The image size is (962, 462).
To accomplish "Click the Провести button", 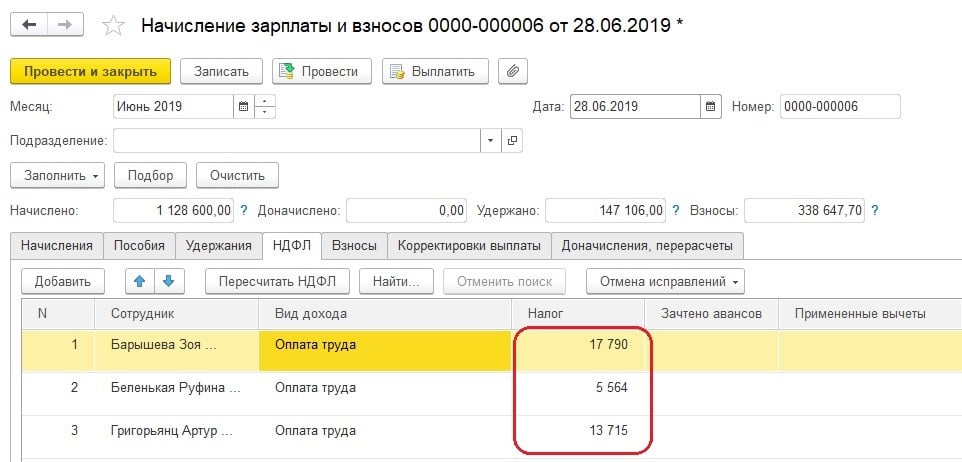I will pos(322,71).
